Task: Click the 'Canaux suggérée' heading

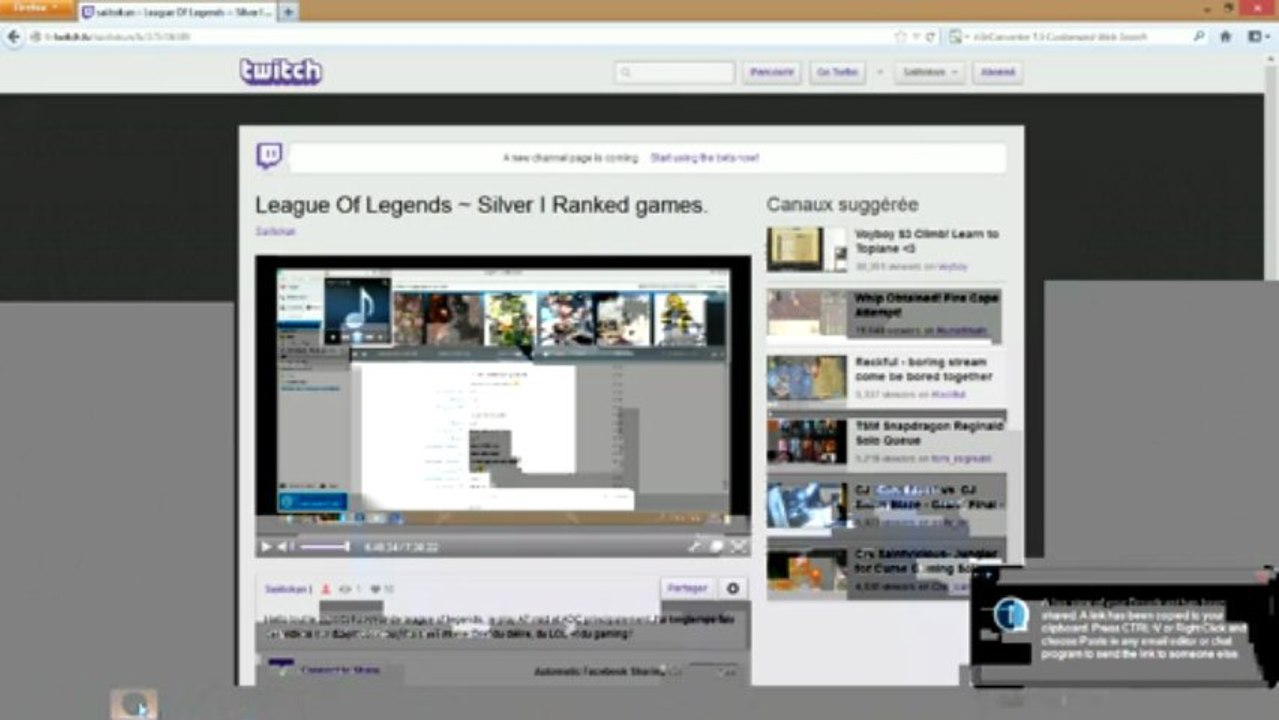Action: pyautogui.click(x=842, y=204)
